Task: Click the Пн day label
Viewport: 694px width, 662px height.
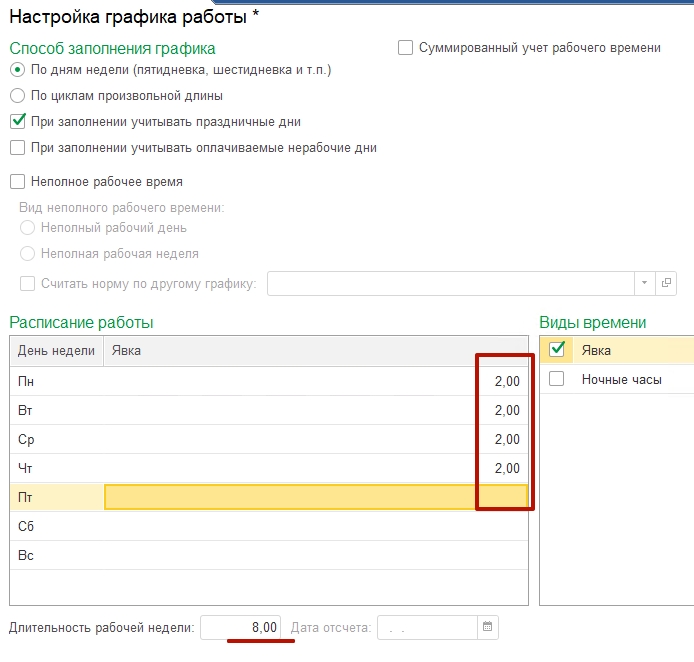Action: [26, 381]
